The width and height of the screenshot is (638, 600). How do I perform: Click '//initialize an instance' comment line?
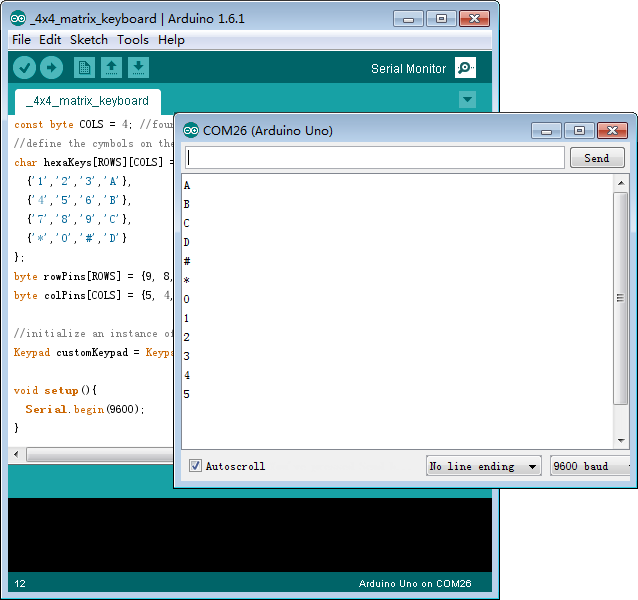(93, 334)
